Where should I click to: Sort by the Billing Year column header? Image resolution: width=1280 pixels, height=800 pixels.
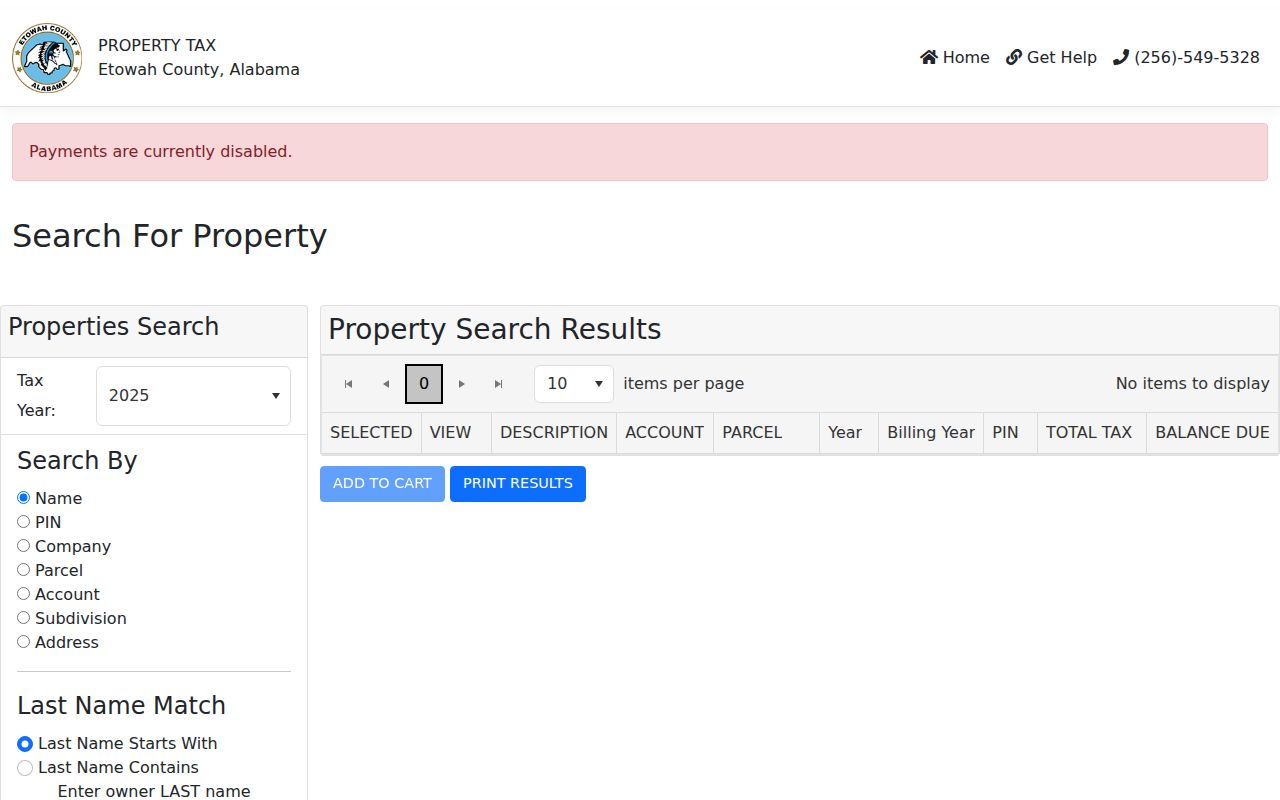coord(931,433)
